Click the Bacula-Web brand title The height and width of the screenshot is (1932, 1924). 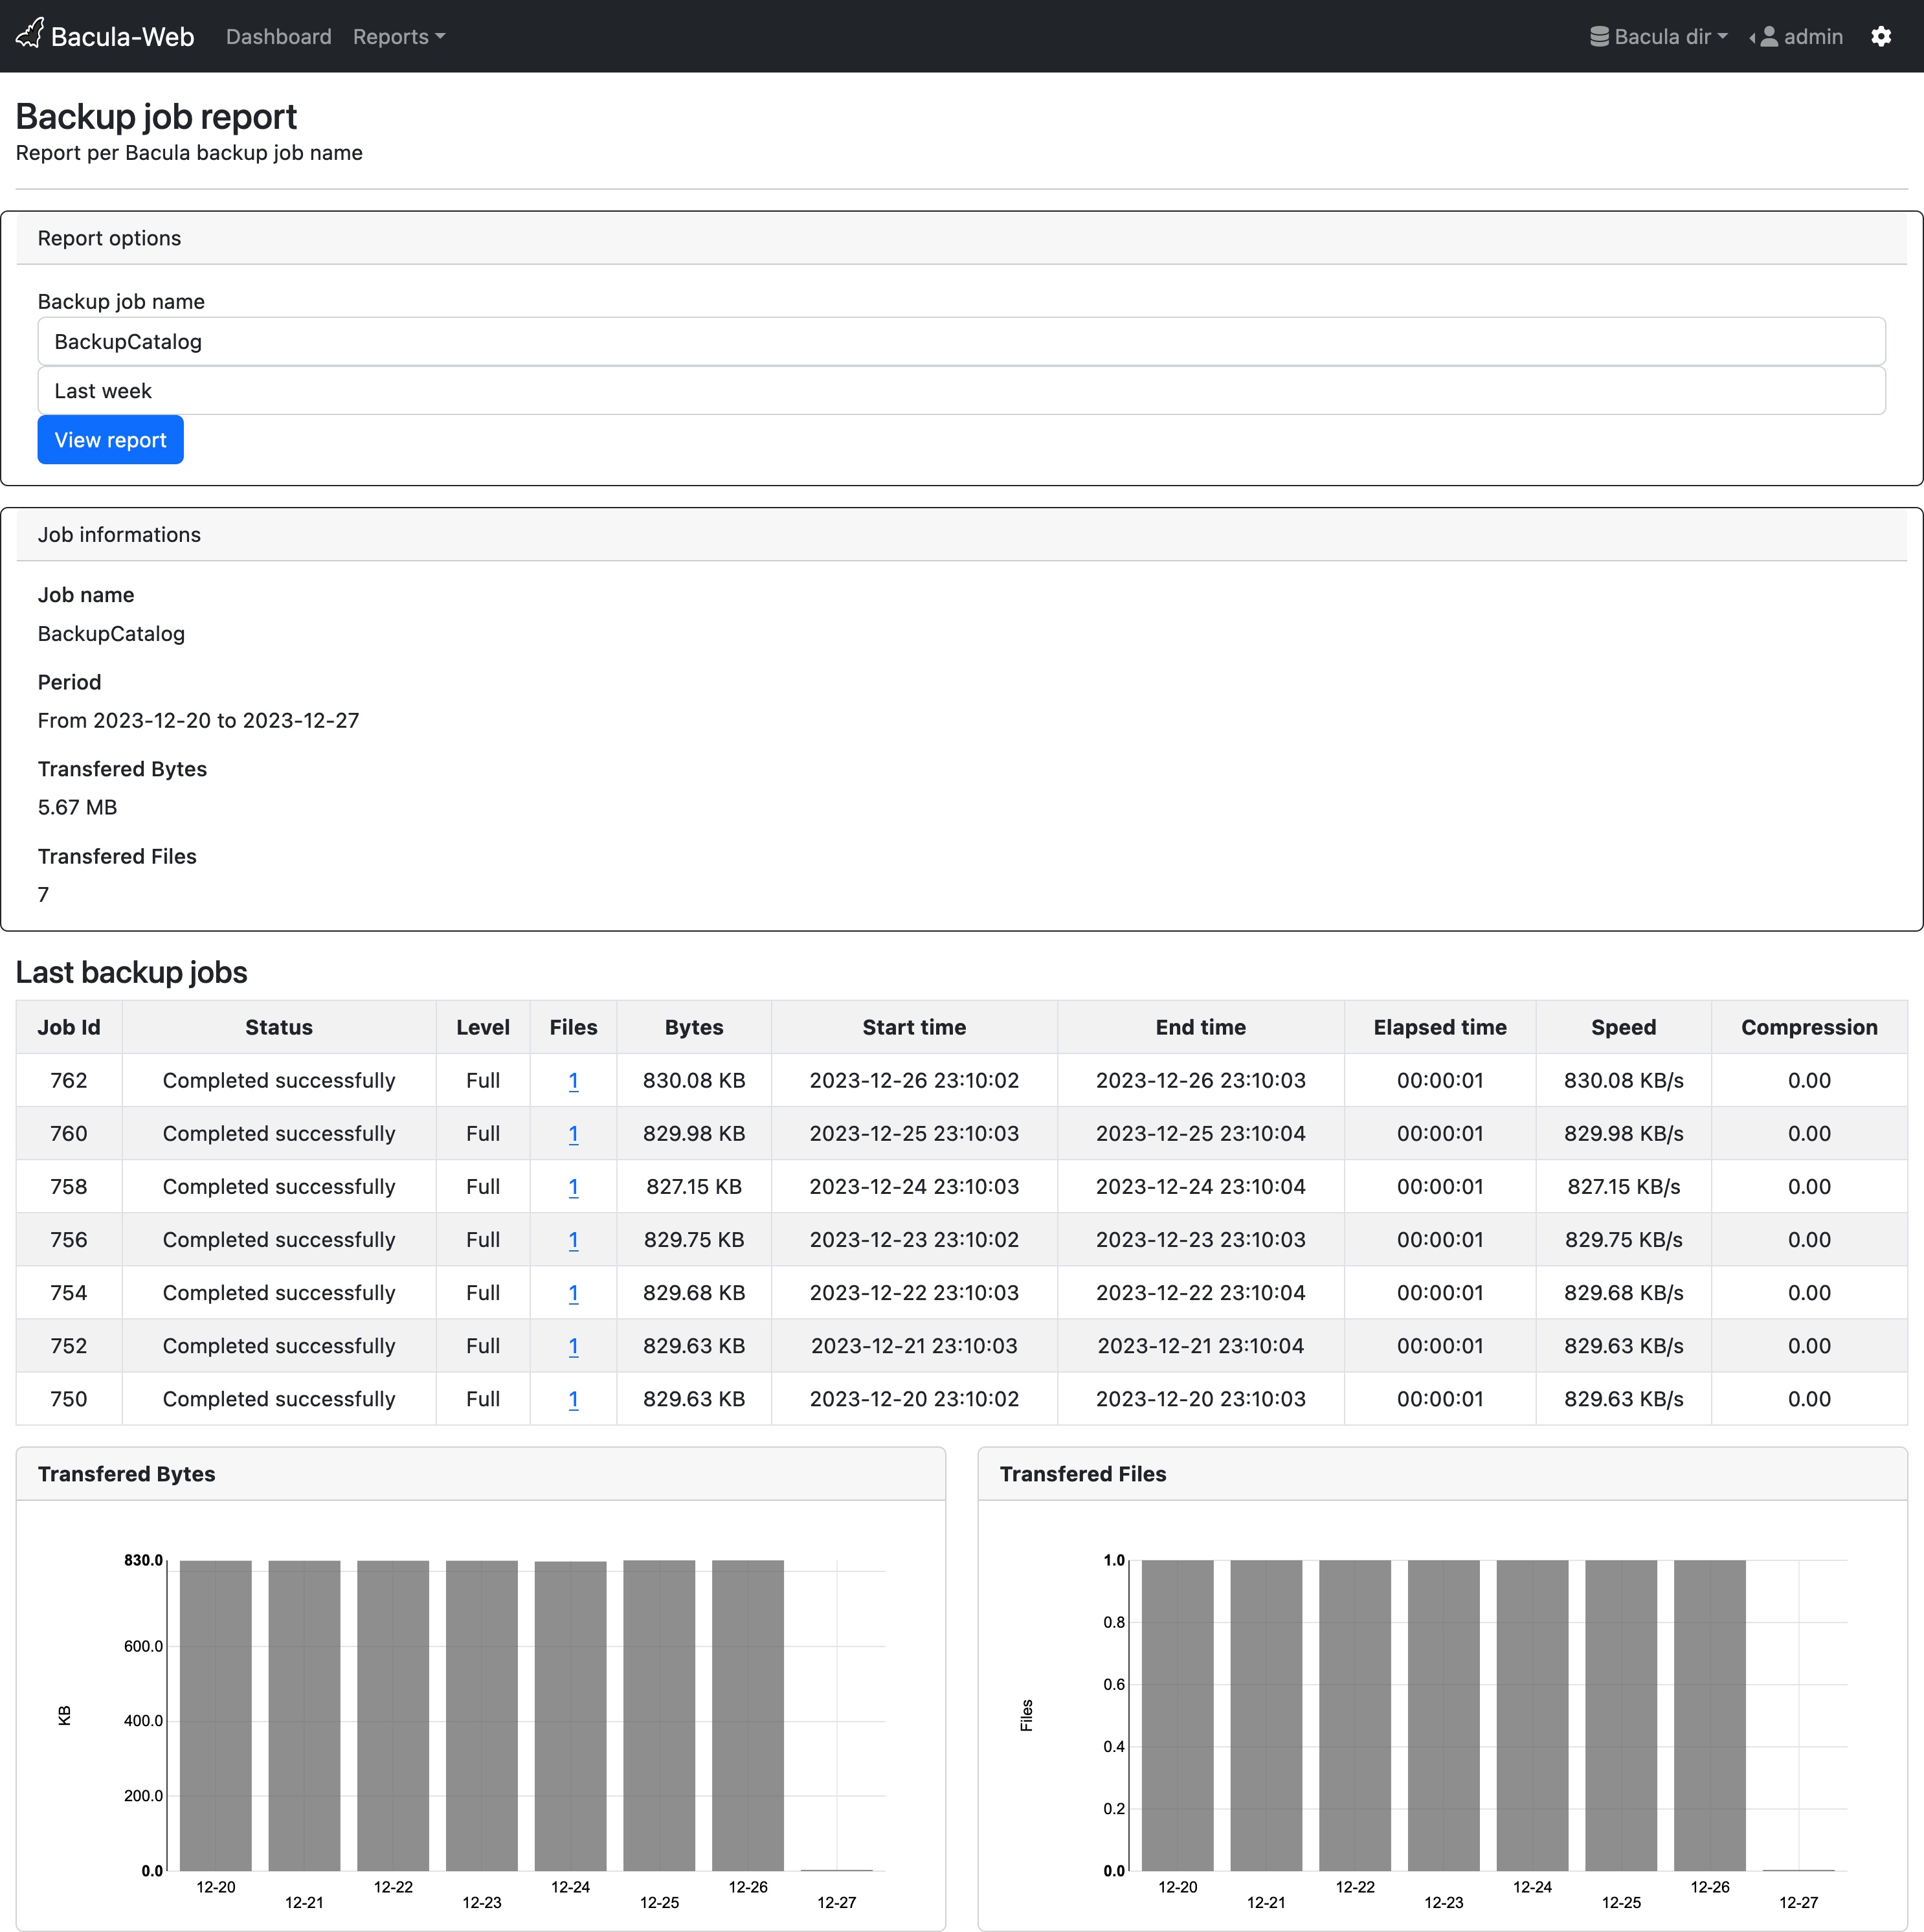pyautogui.click(x=122, y=37)
